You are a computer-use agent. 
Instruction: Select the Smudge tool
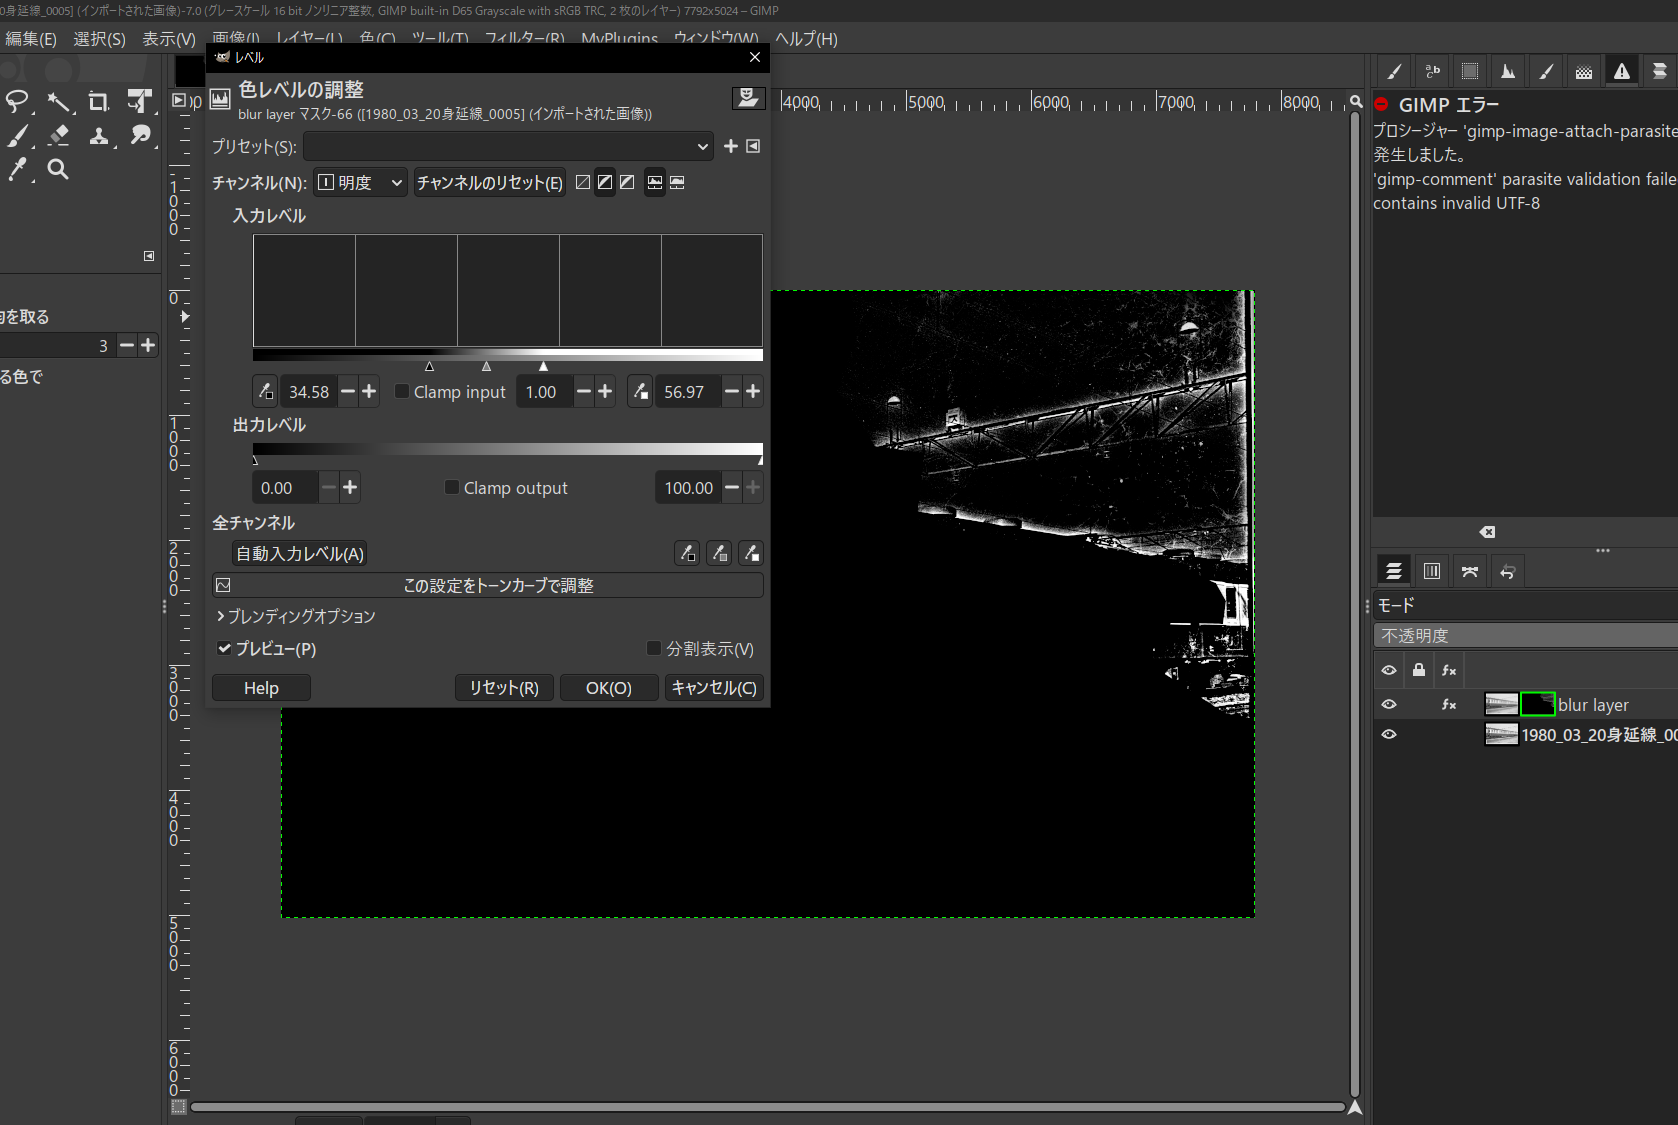click(140, 135)
